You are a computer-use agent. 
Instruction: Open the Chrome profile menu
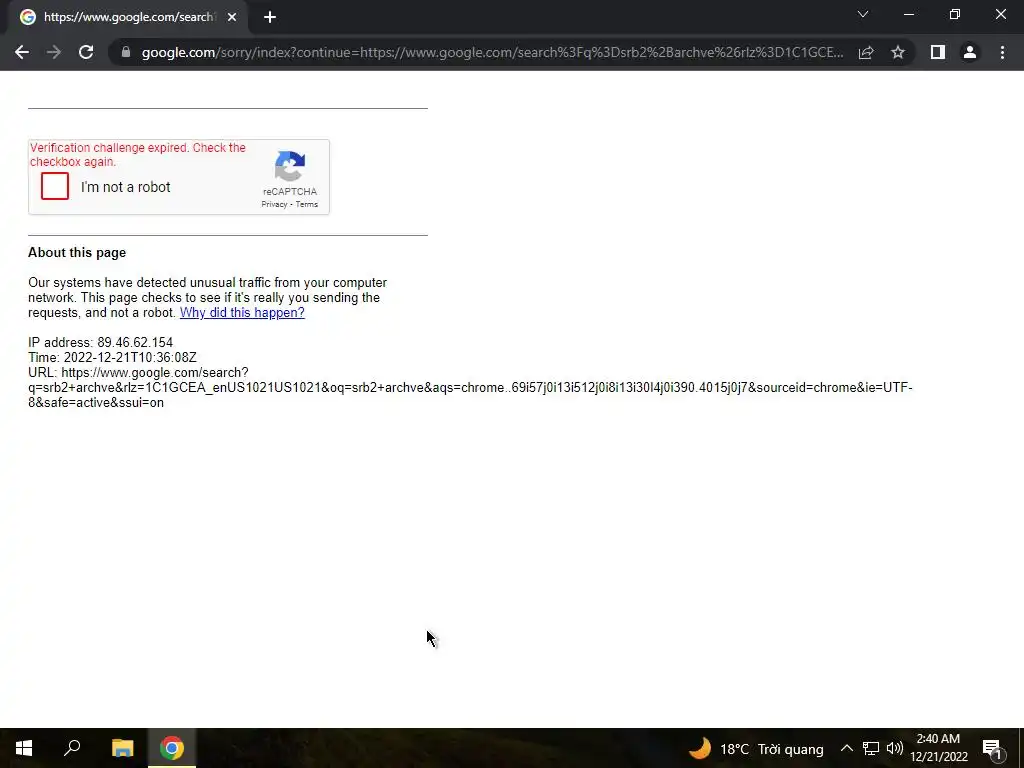click(970, 52)
